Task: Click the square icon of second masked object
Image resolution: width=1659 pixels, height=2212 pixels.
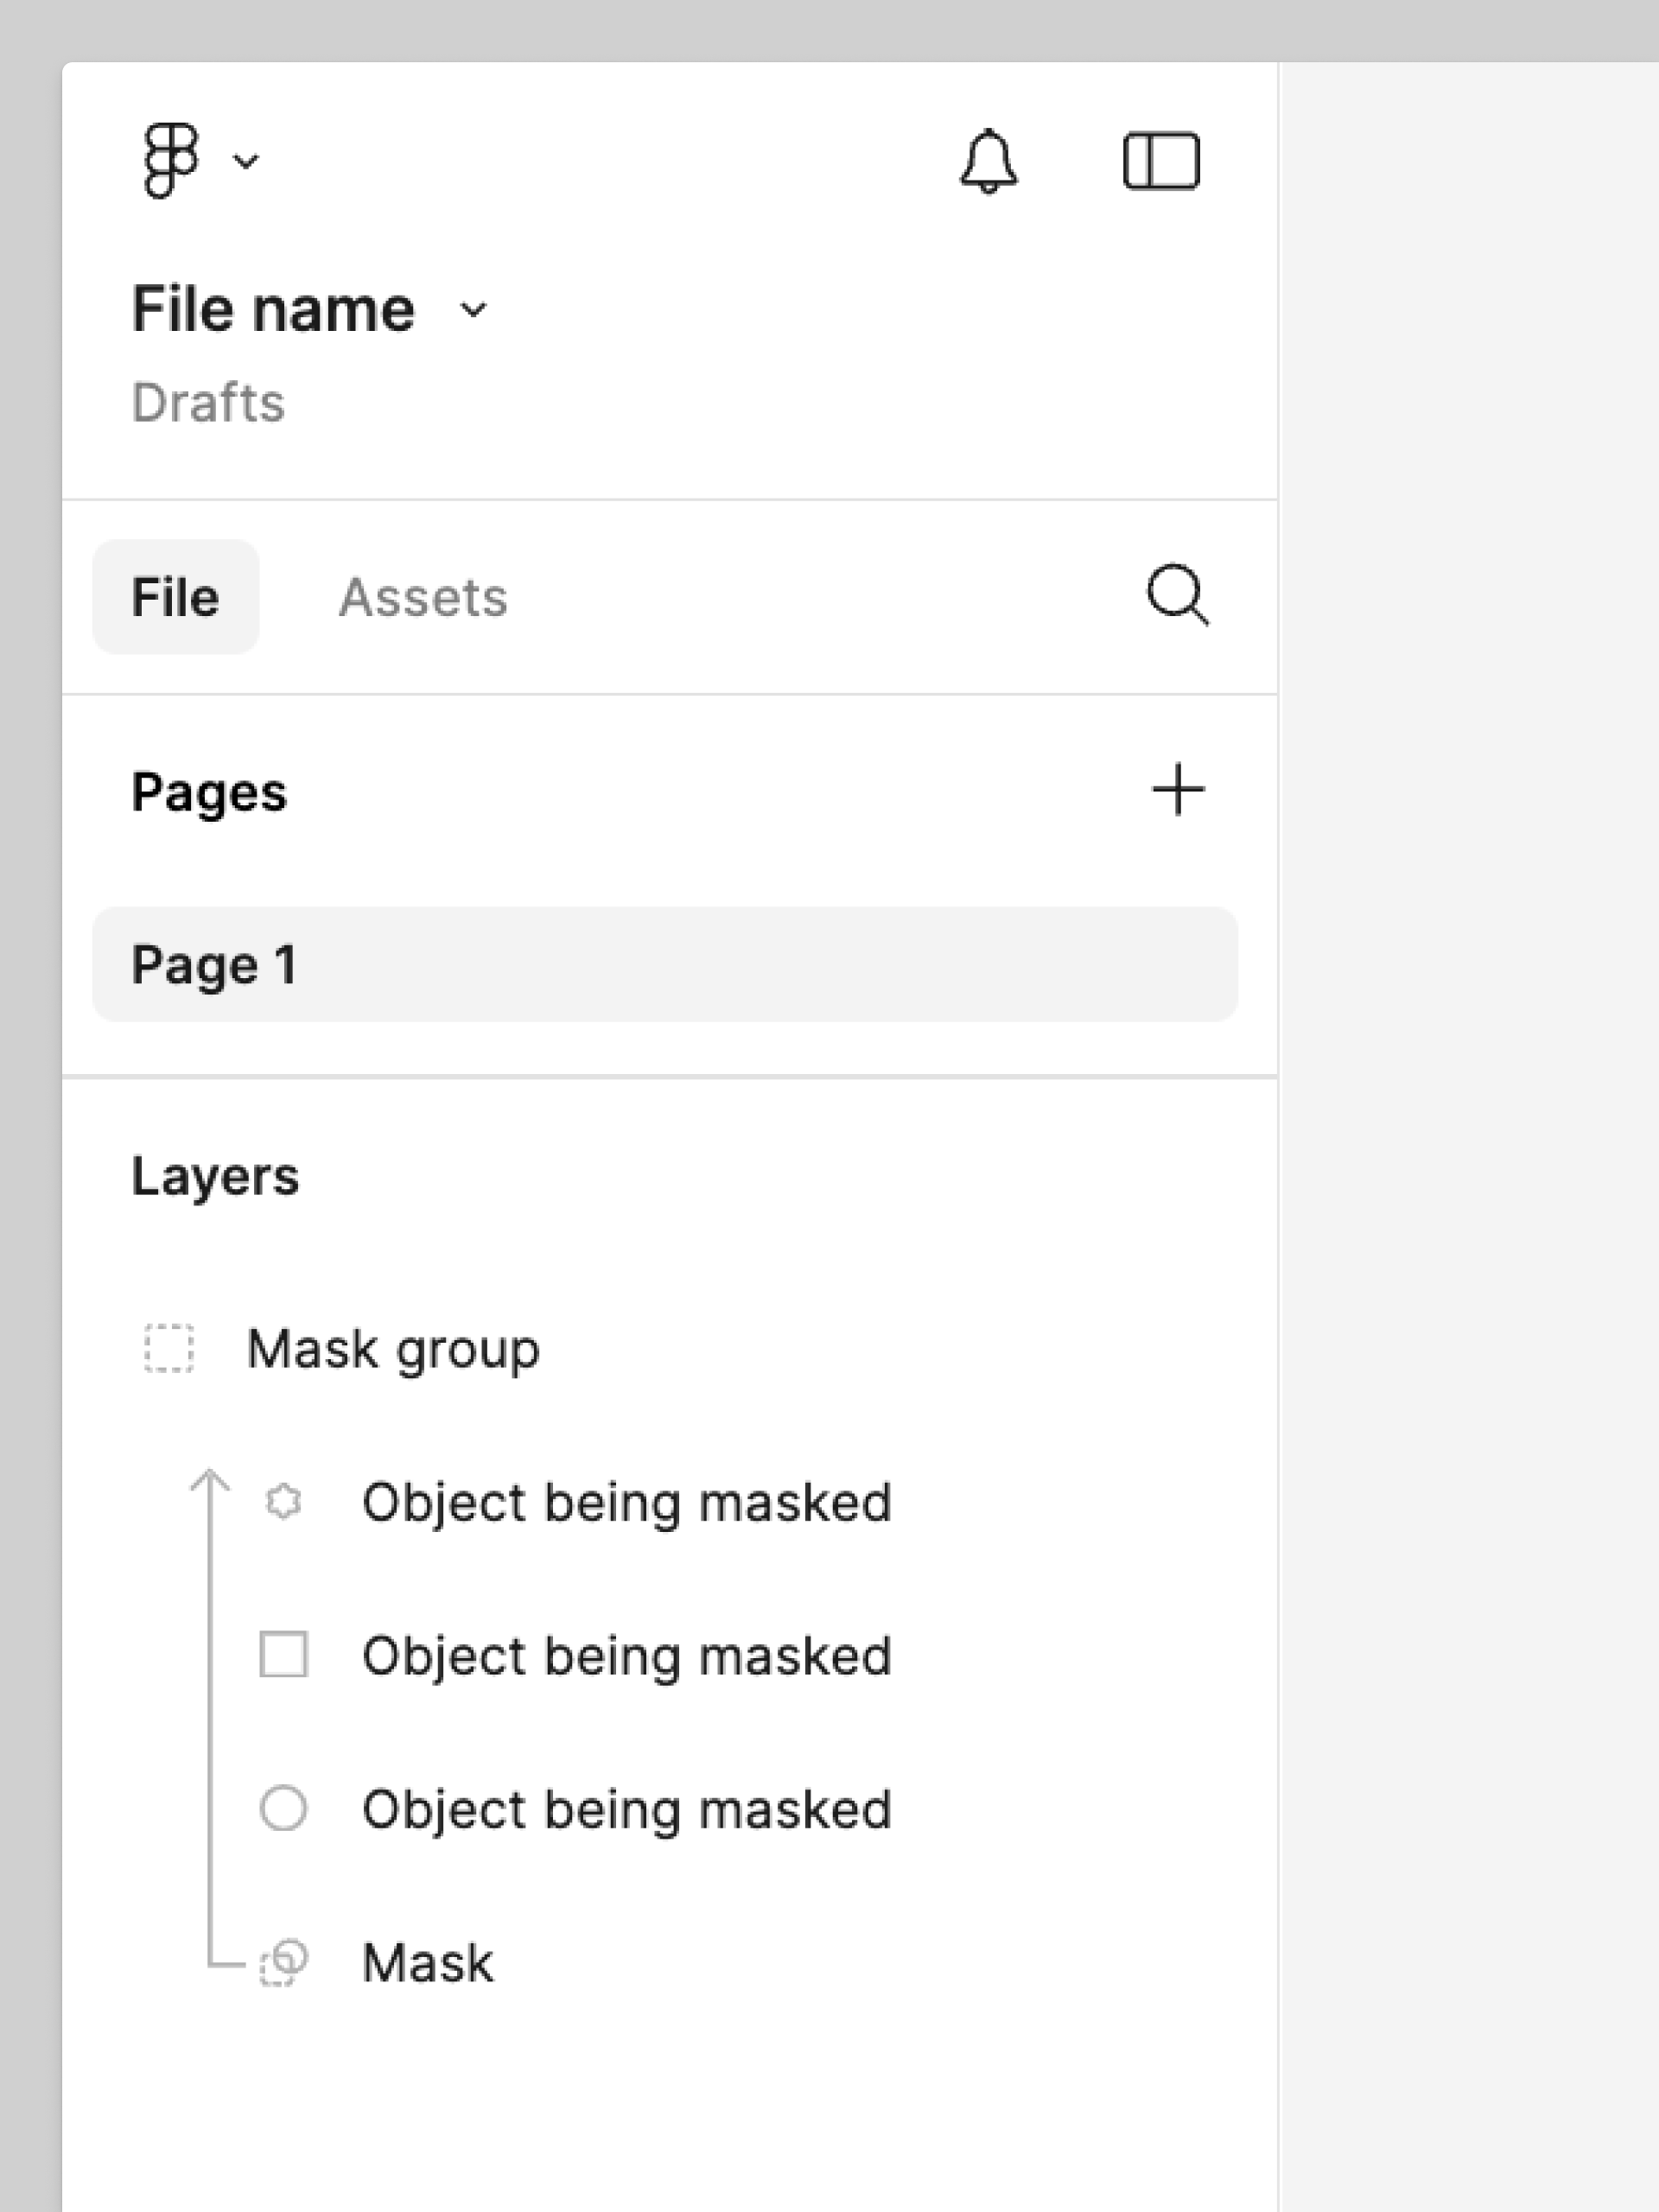Action: point(284,1655)
